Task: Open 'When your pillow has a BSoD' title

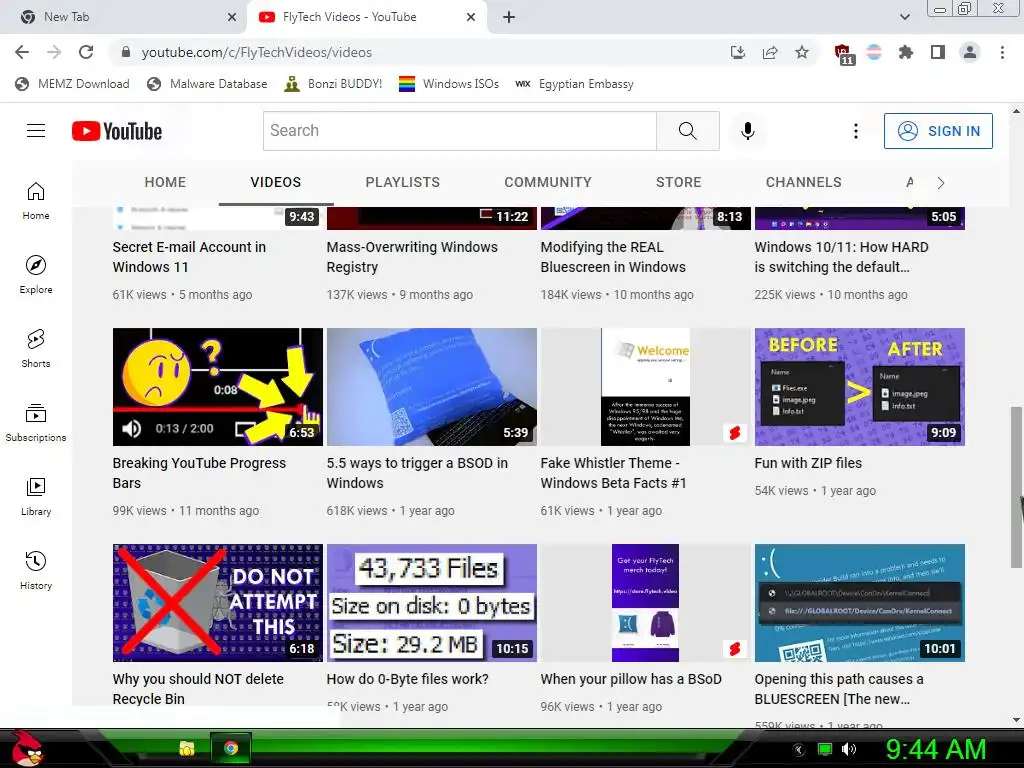Action: pos(631,679)
